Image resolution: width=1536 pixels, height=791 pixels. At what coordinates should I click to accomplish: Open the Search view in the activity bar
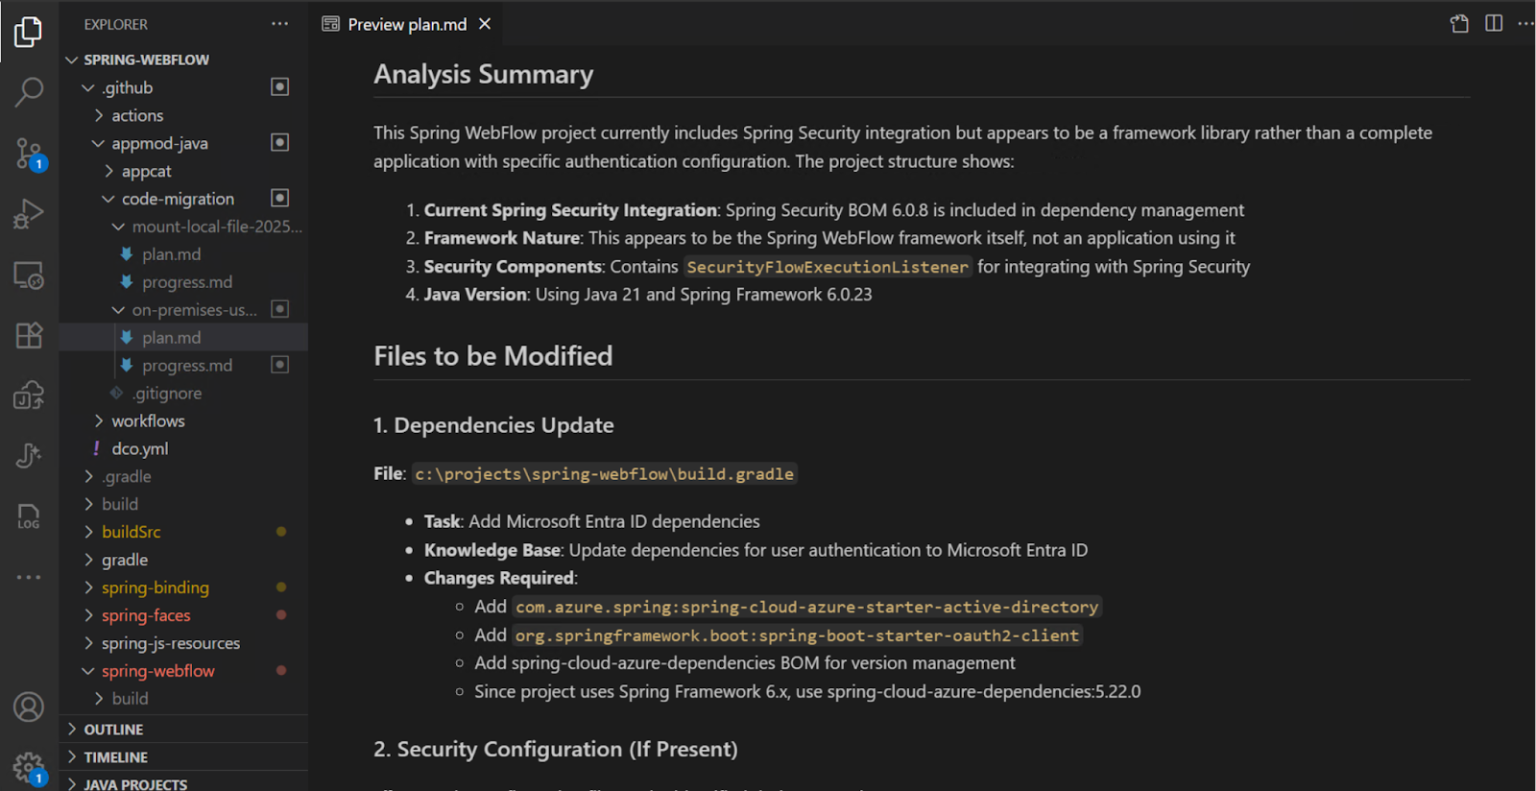pos(29,92)
